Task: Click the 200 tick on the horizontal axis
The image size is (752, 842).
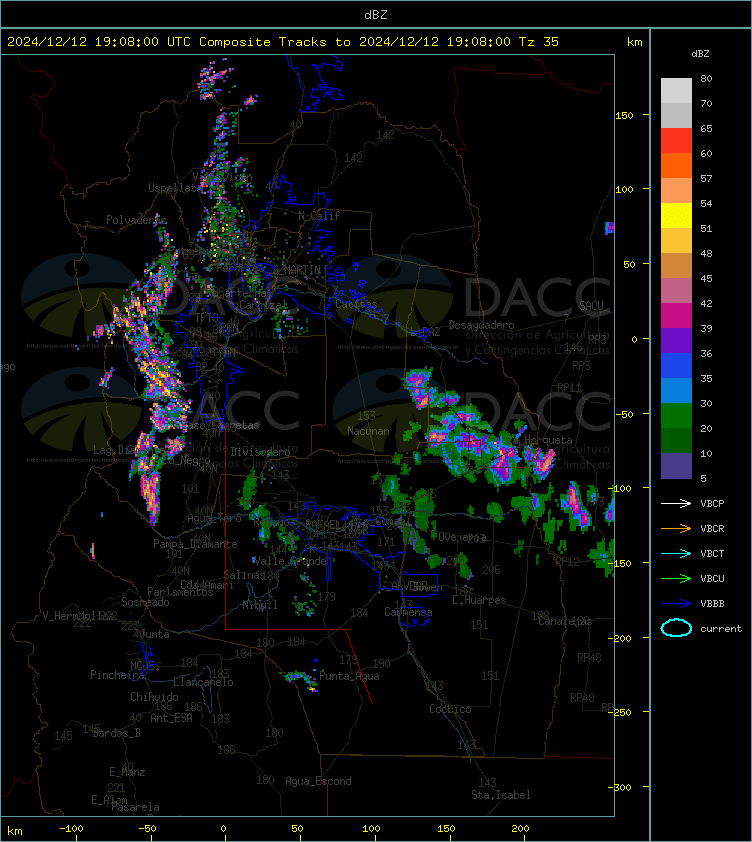Action: [520, 829]
